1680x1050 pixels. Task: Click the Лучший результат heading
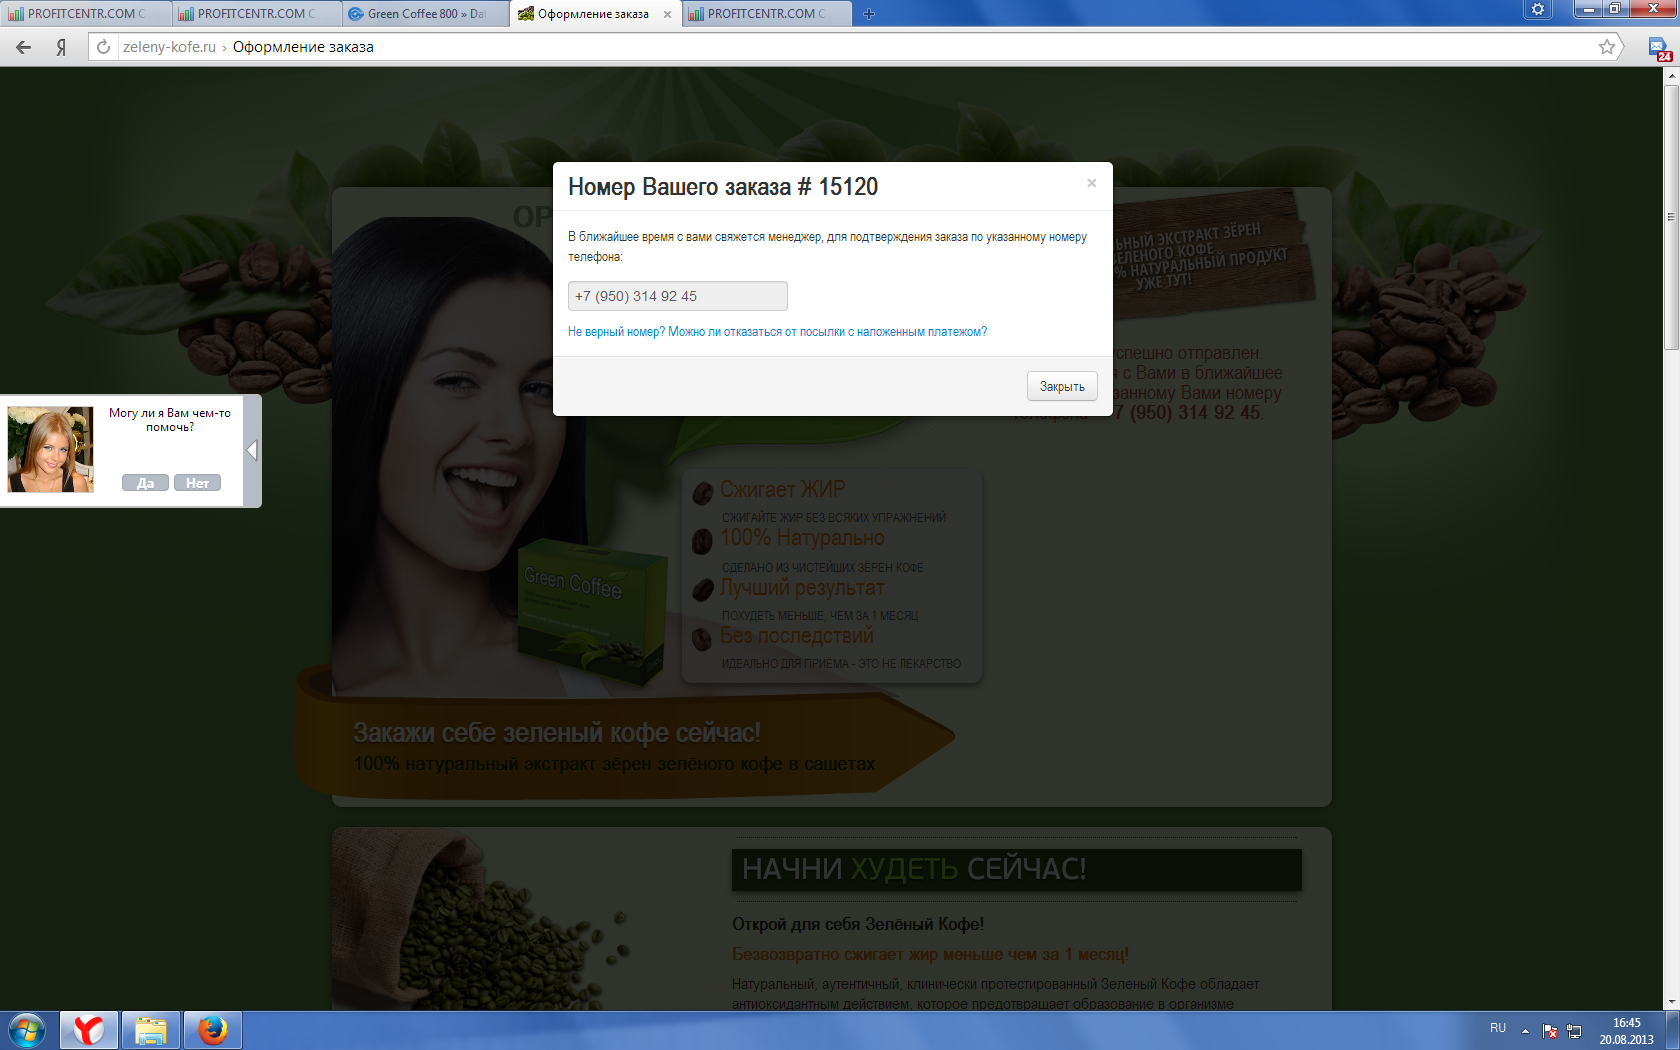802,588
